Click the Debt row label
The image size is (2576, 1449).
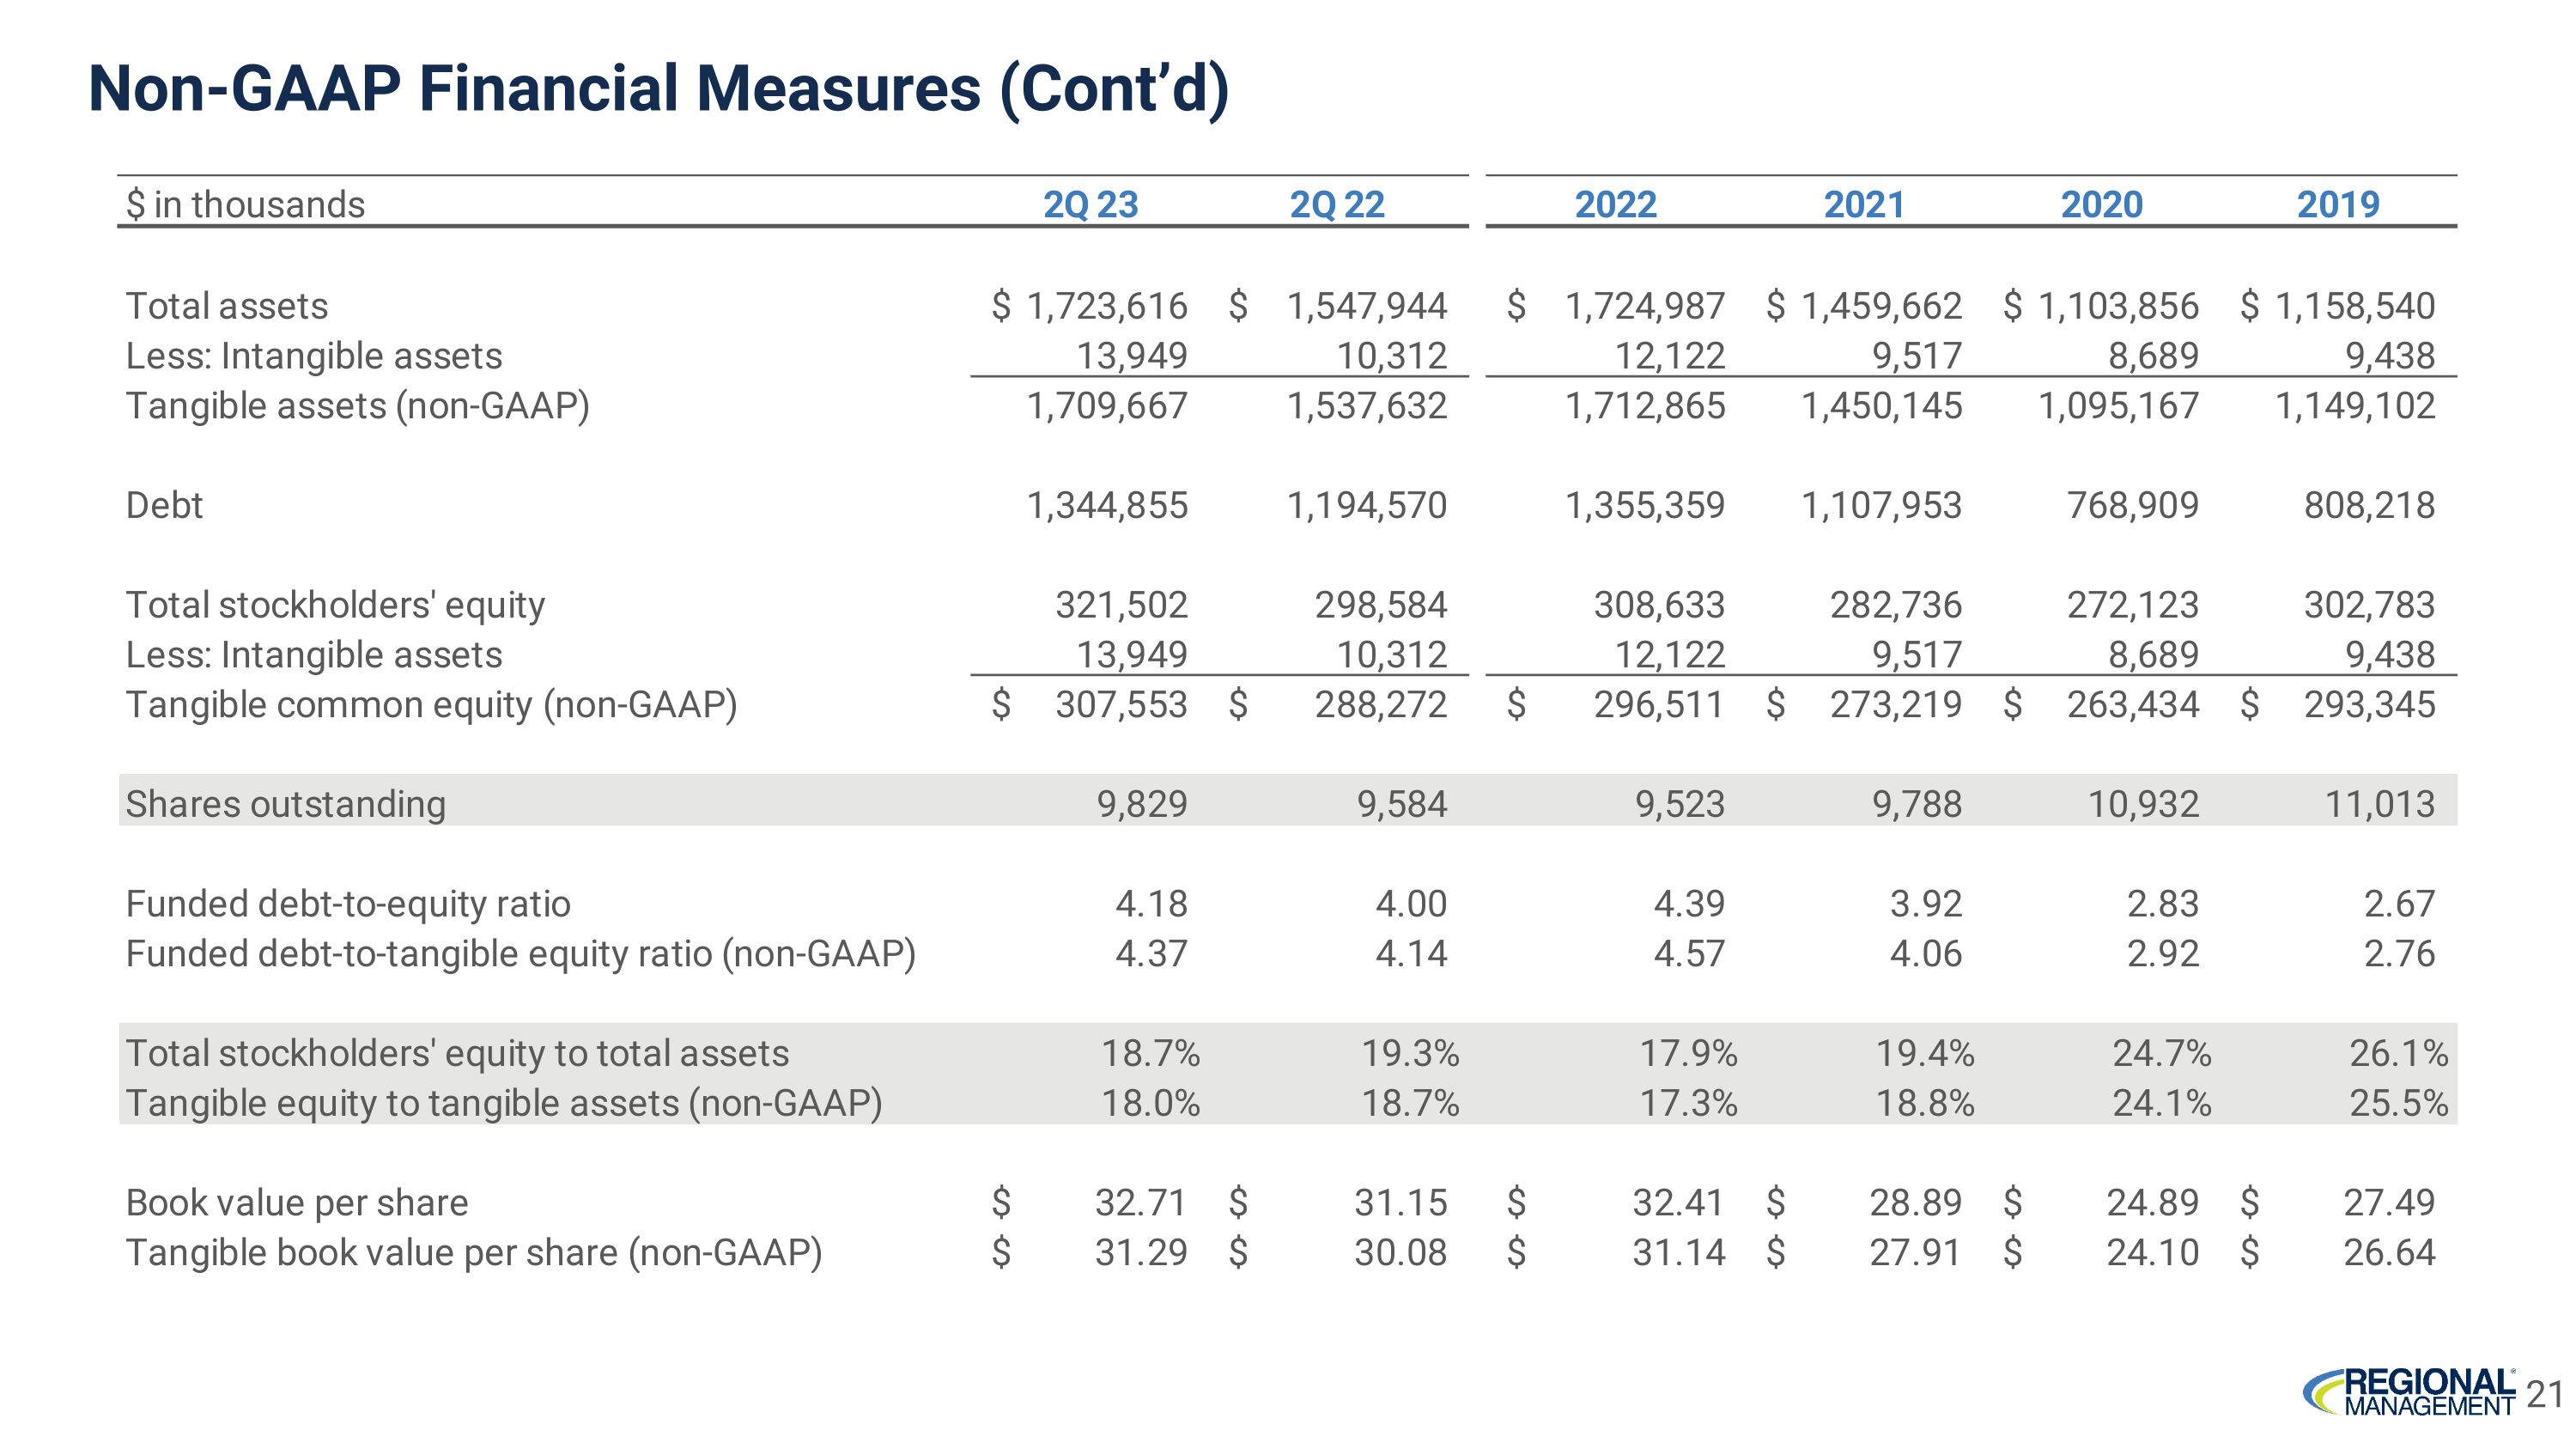(x=164, y=505)
